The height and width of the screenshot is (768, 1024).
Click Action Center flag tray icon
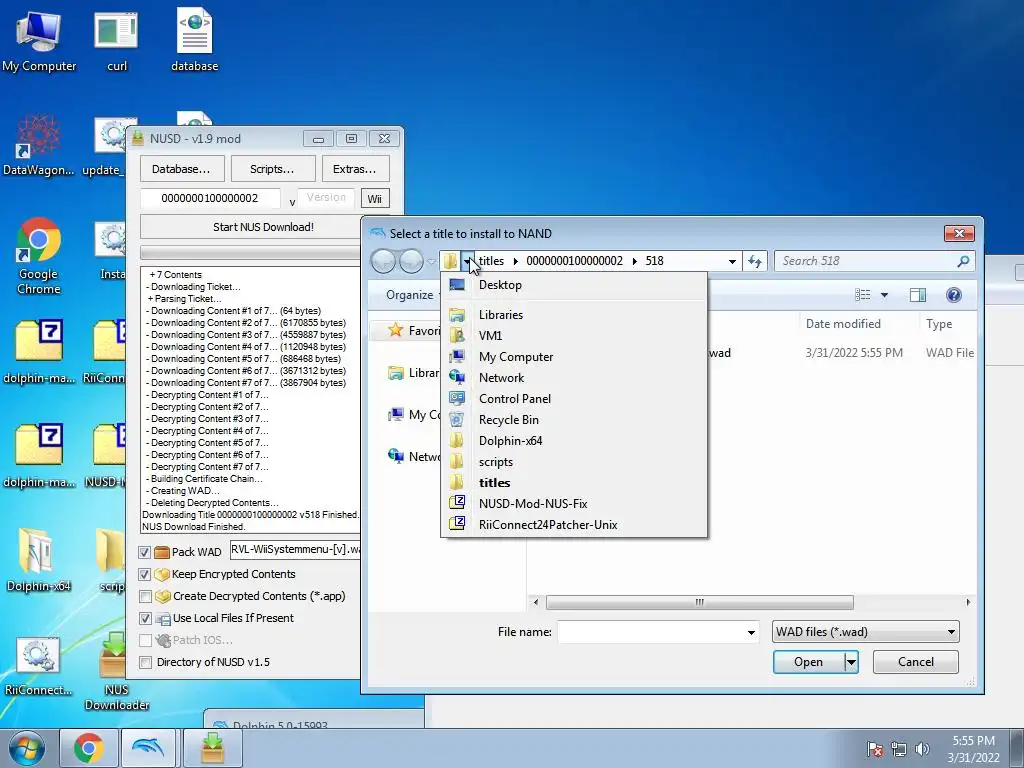pos(875,749)
